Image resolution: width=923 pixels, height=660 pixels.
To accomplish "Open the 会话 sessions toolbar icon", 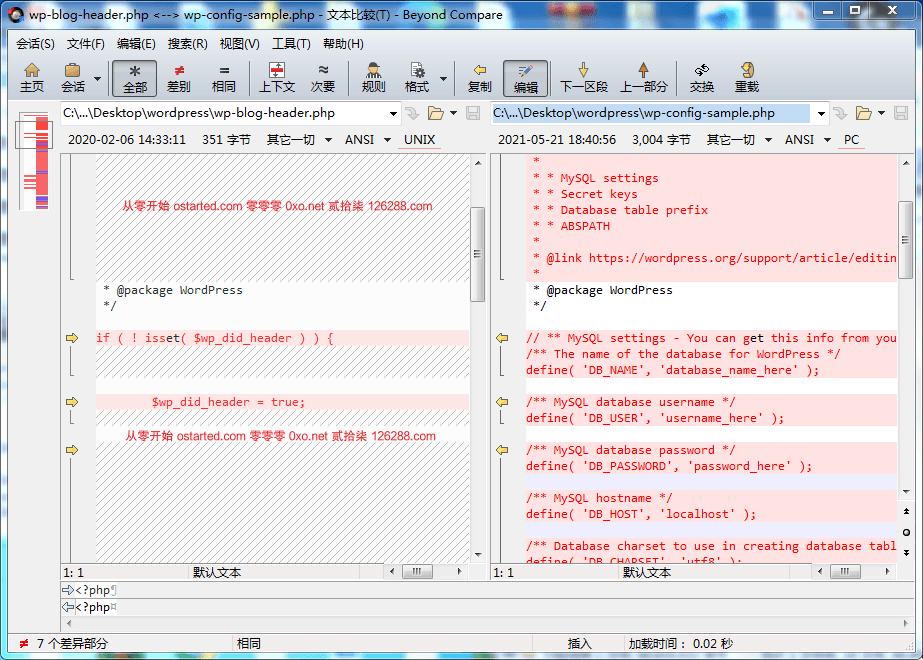I will [x=72, y=78].
